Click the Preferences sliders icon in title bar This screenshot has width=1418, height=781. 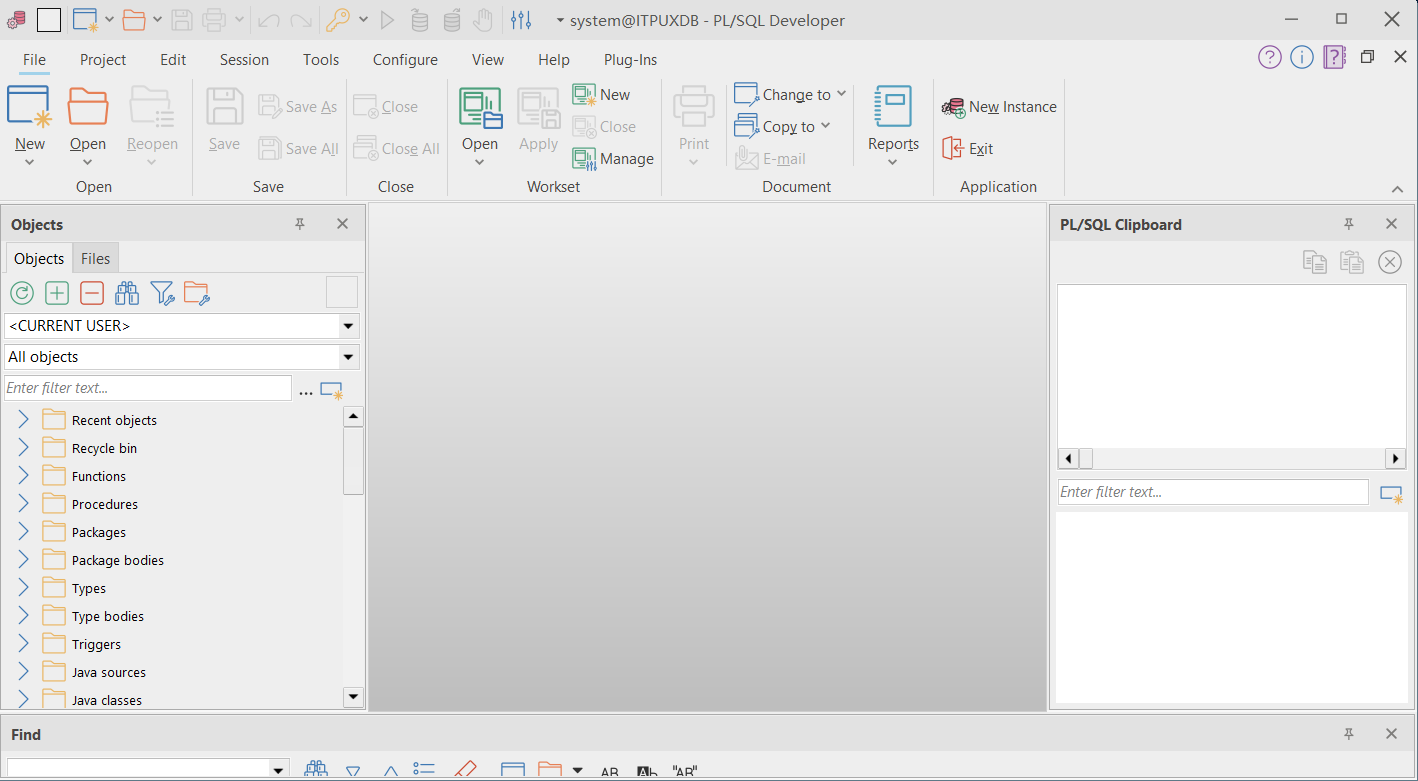point(521,19)
